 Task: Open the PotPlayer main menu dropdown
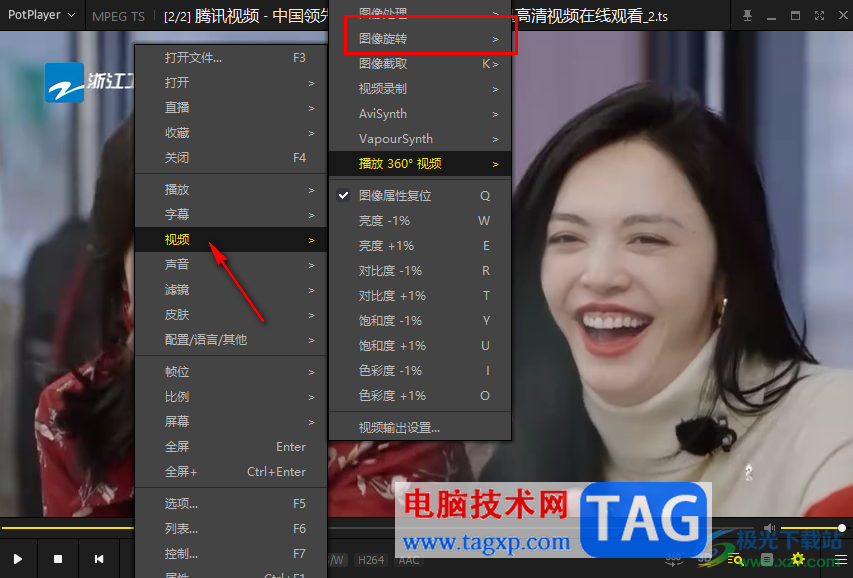click(41, 15)
